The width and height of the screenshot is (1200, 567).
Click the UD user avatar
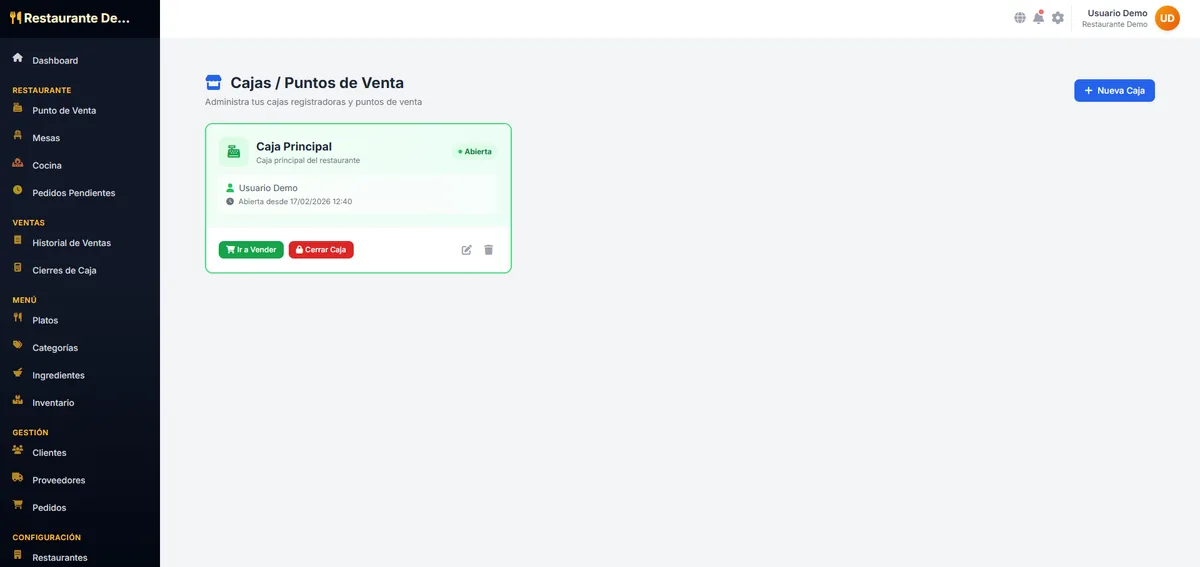pyautogui.click(x=1167, y=18)
